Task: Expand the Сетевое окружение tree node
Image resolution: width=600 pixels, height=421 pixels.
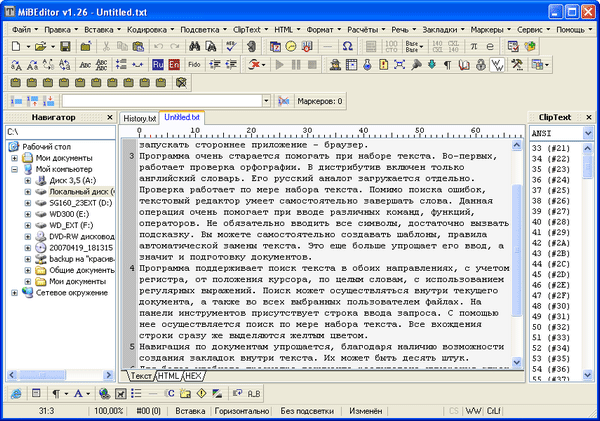Action: [15, 293]
